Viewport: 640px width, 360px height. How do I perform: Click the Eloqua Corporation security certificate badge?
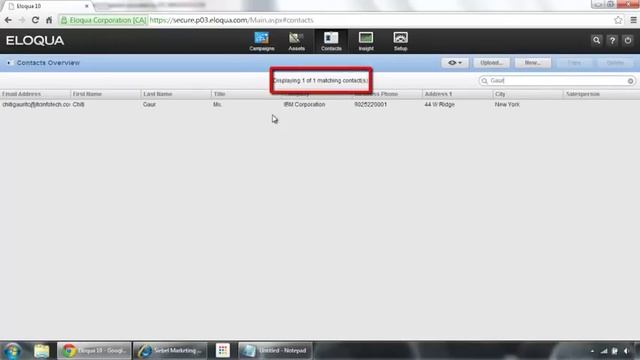[x=103, y=20]
